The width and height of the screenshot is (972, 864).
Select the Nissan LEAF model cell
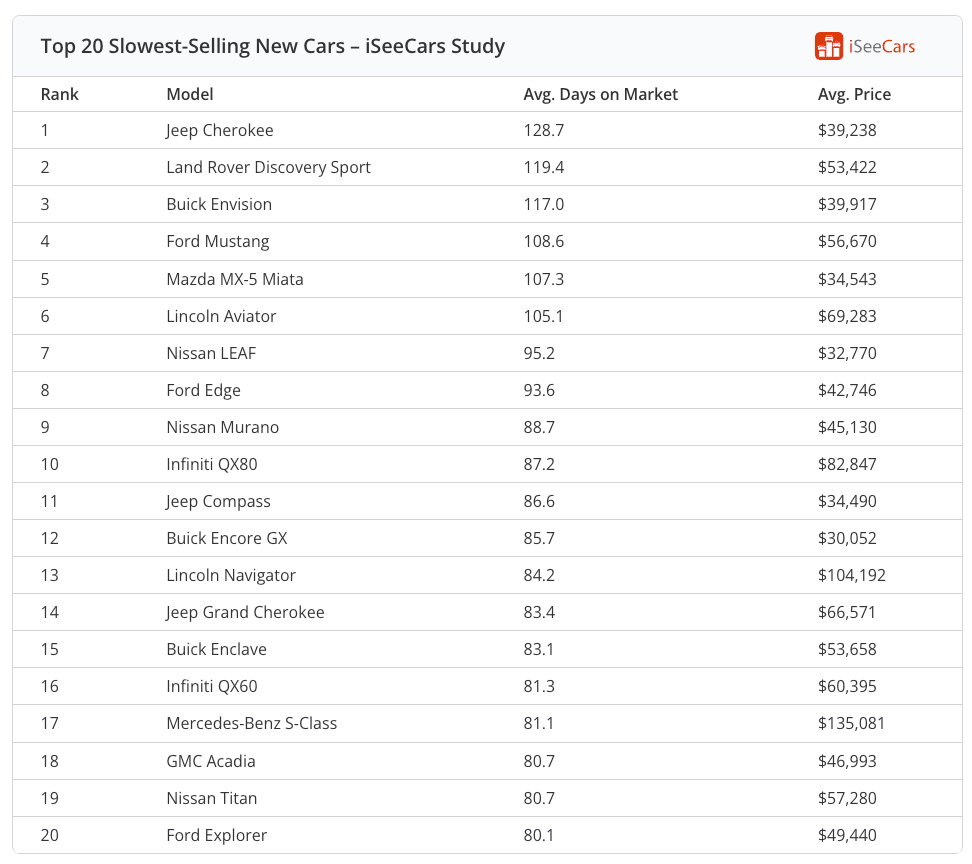(212, 353)
